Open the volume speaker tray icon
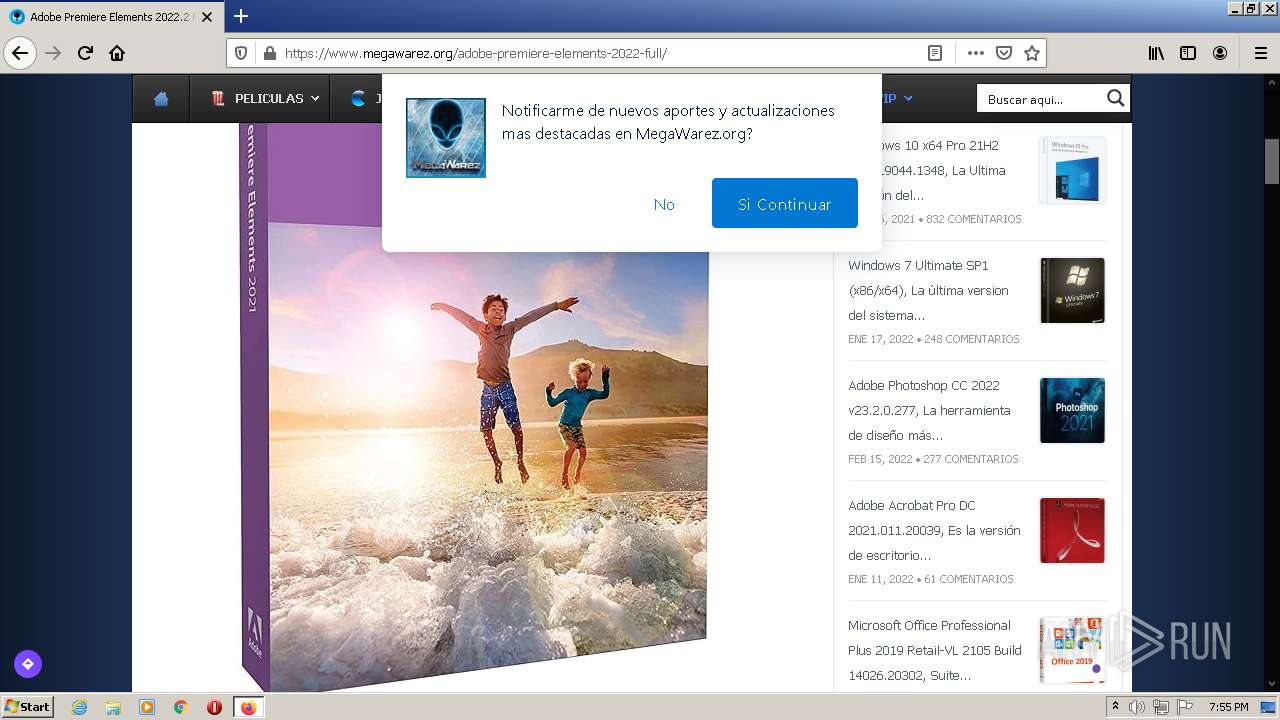This screenshot has width=1280, height=720. point(1137,707)
